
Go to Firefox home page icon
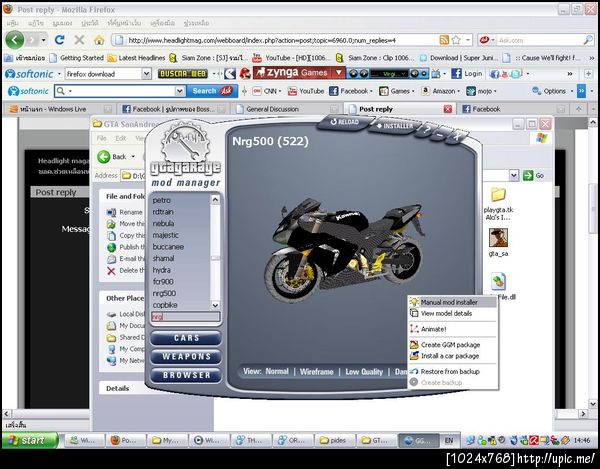coord(99,40)
